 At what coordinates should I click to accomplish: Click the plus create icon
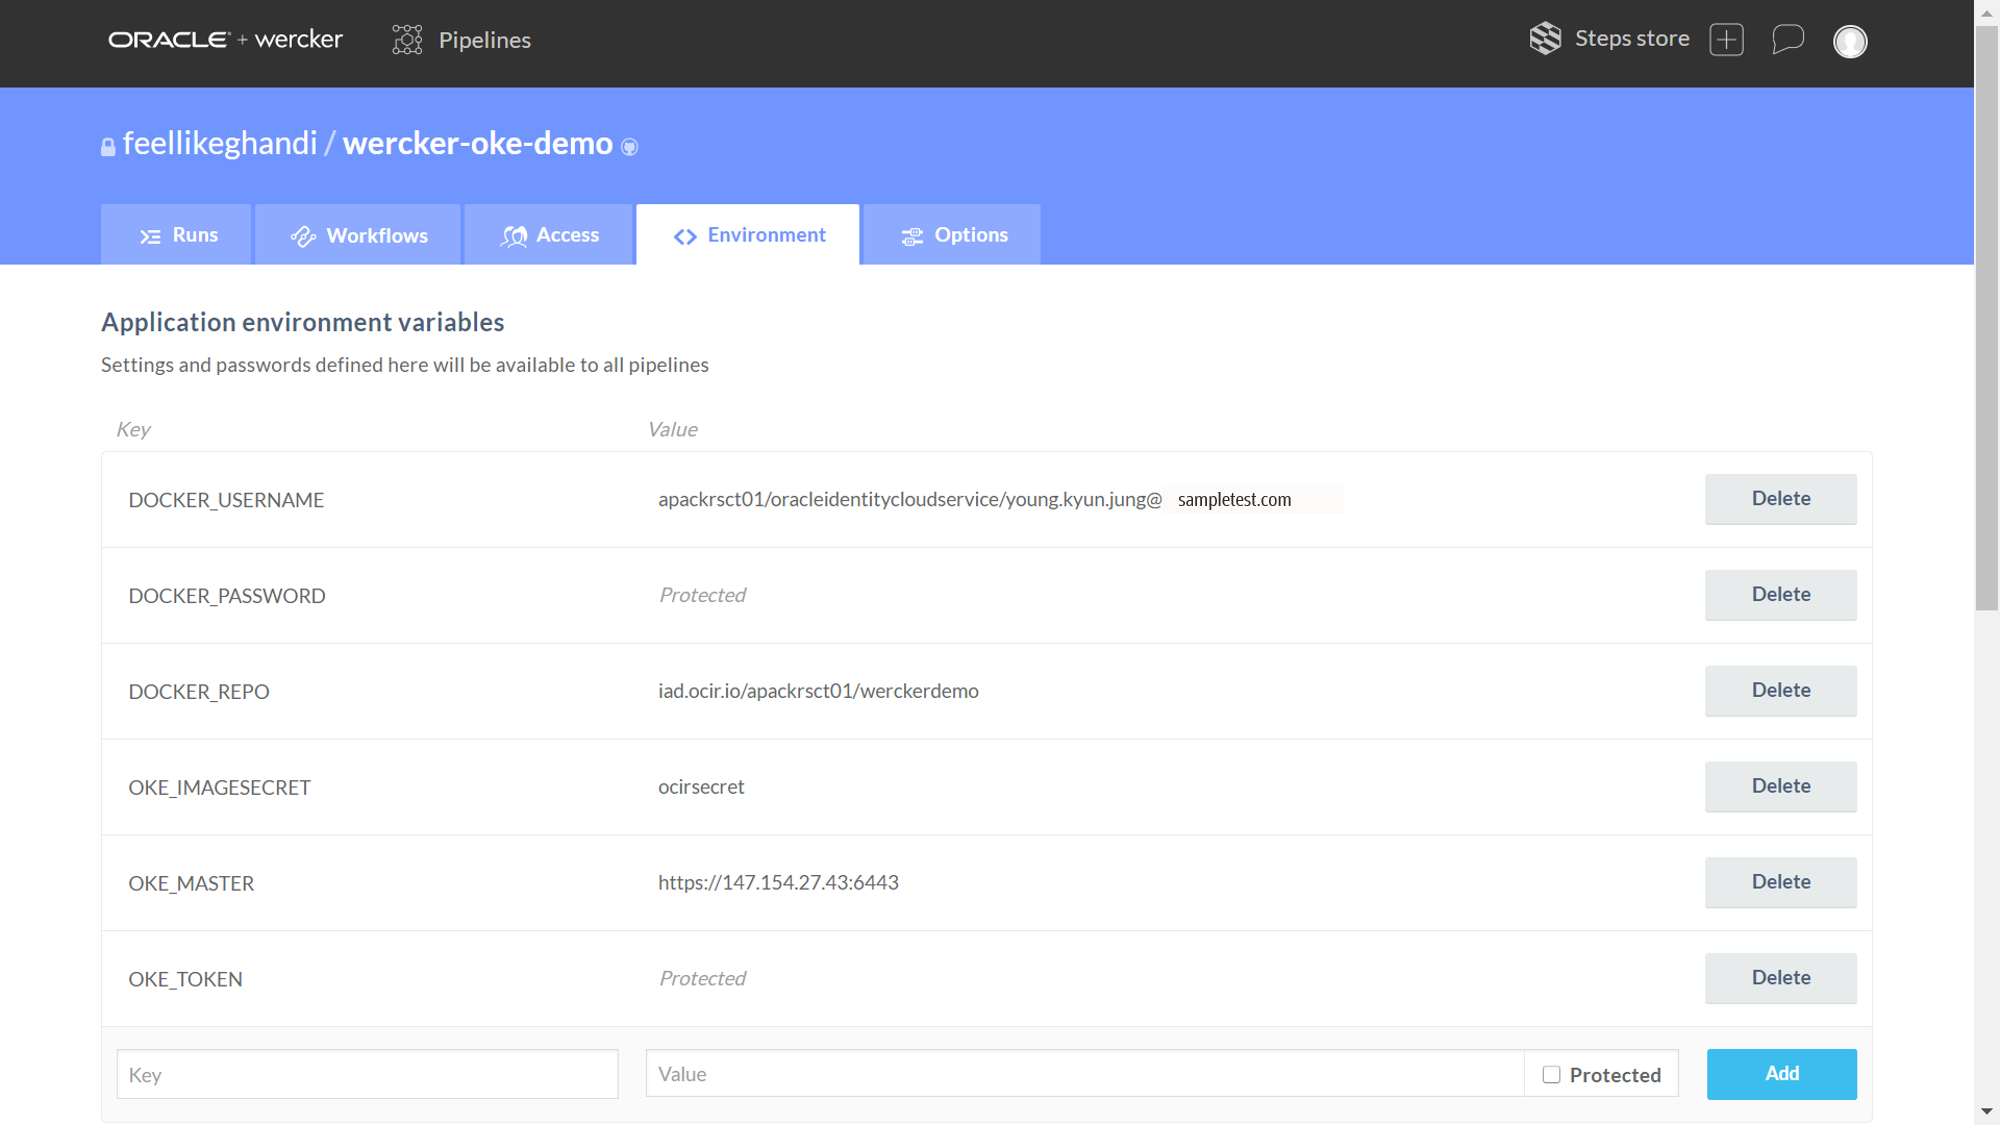[1726, 40]
